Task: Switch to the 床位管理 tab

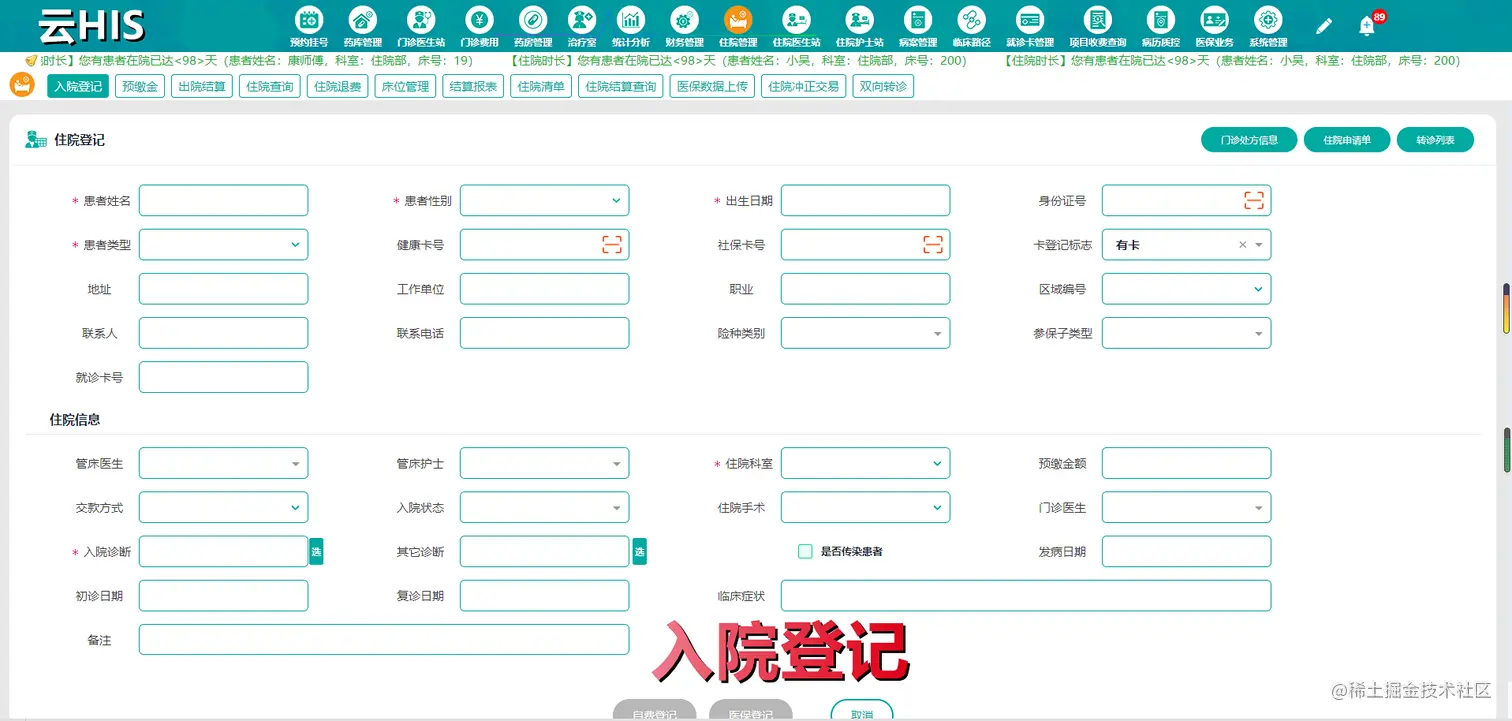Action: [x=405, y=86]
